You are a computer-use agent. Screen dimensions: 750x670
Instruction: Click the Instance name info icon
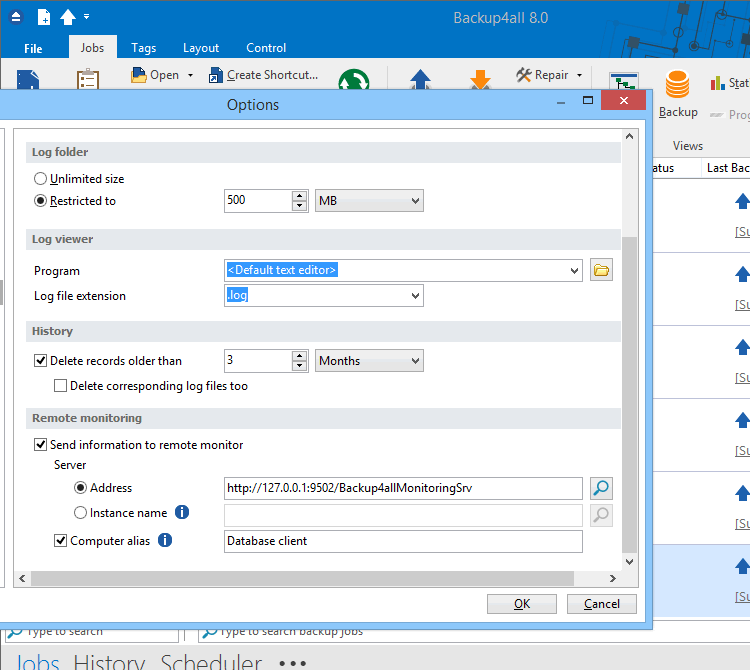pos(182,512)
